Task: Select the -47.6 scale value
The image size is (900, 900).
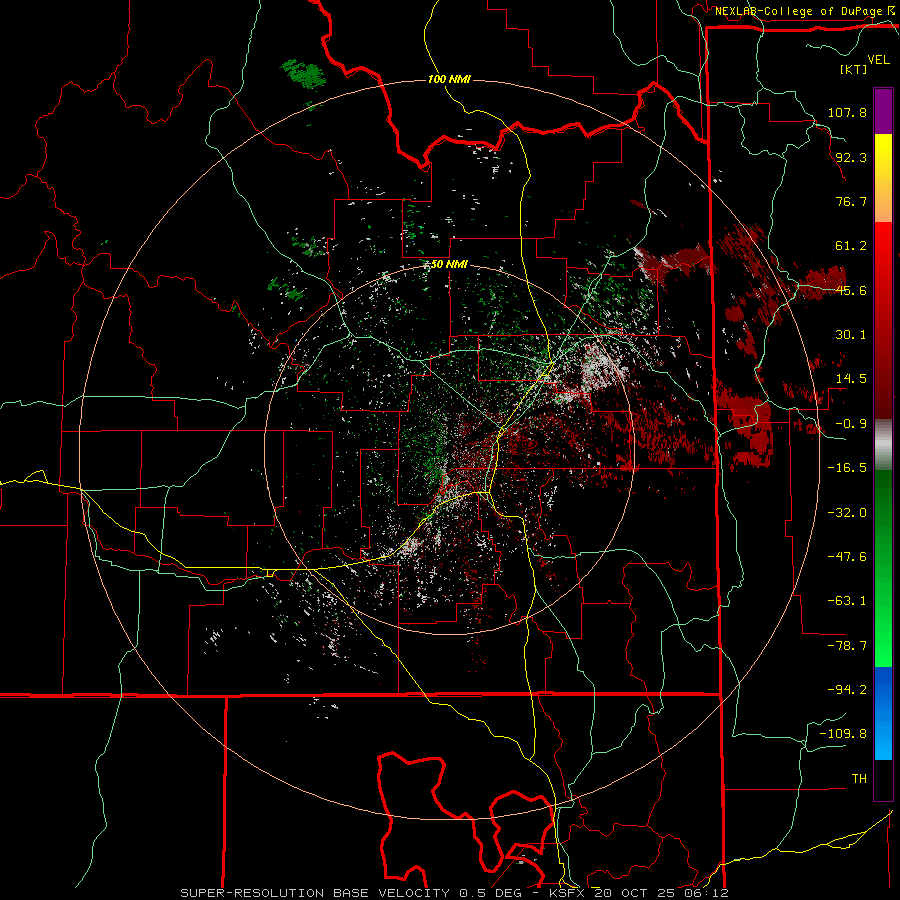Action: pos(847,557)
